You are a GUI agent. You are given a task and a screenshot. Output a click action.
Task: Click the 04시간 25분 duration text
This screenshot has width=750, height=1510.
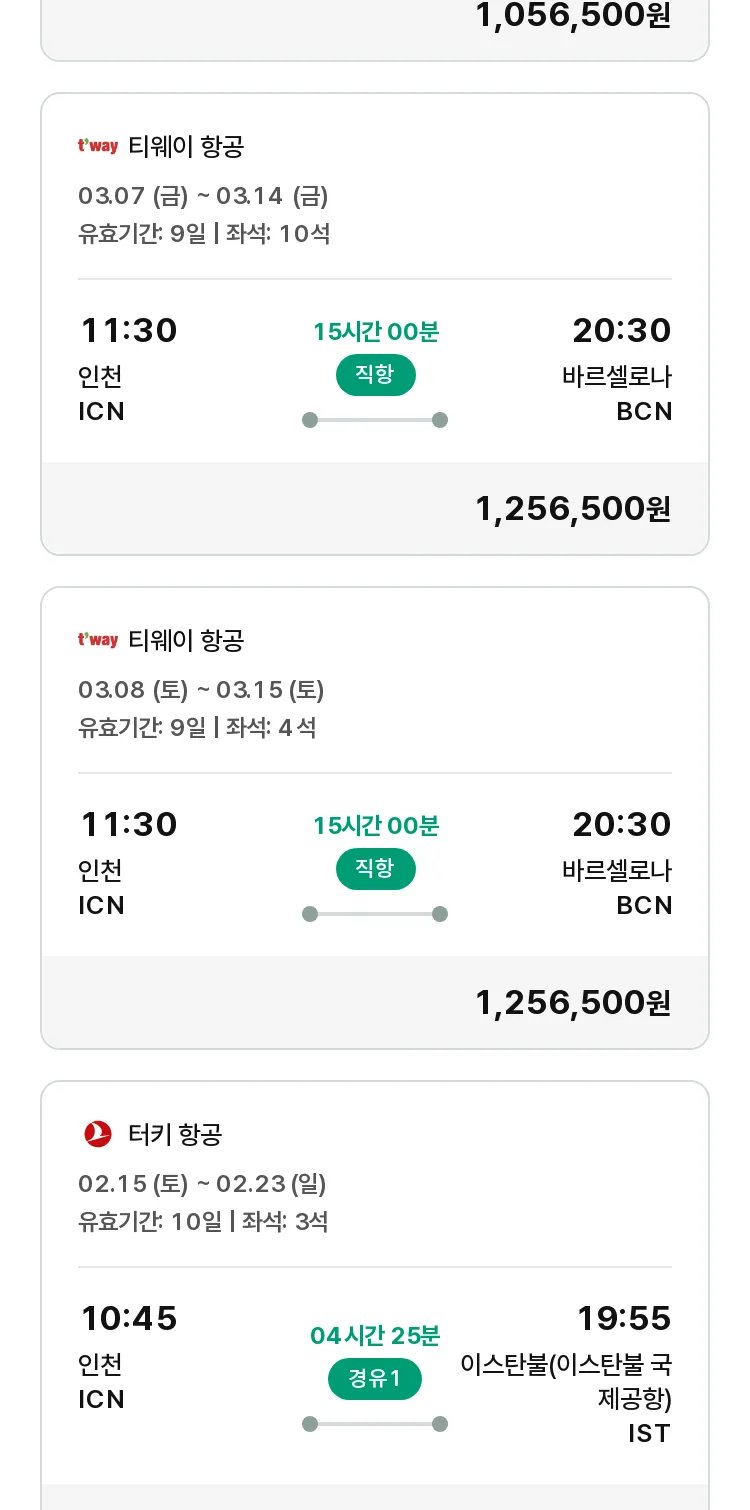pos(375,1335)
